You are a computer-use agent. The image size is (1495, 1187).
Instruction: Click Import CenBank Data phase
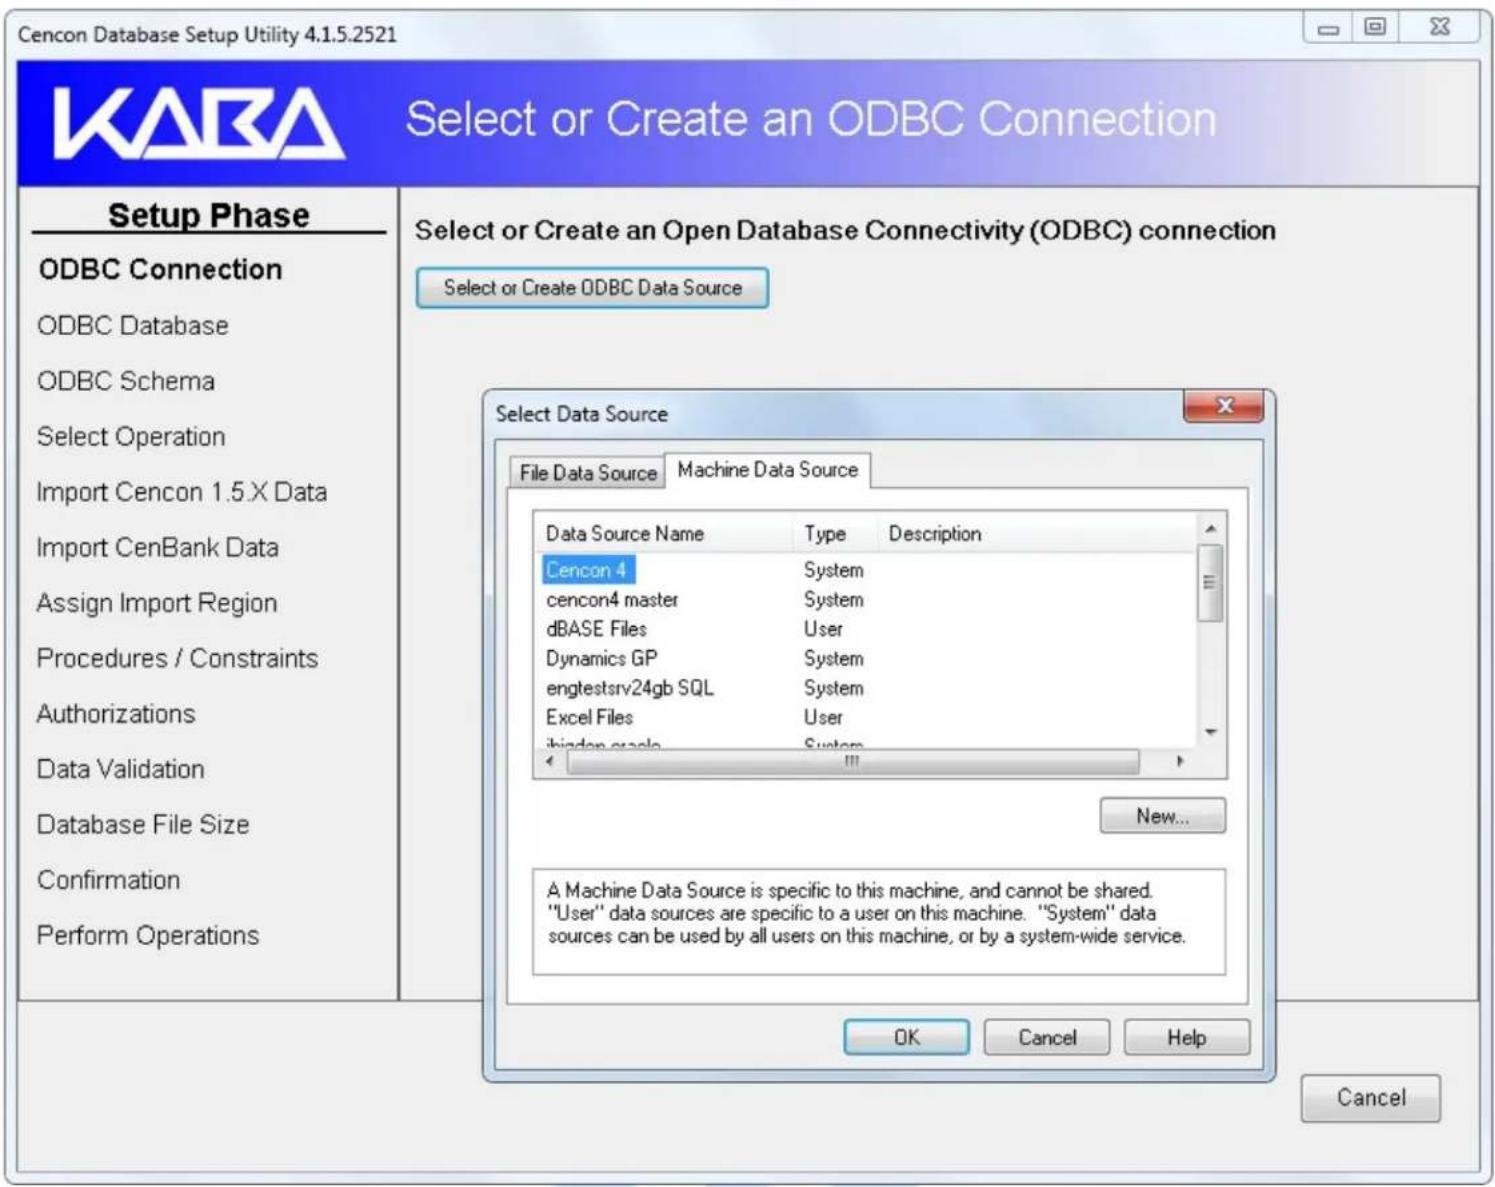(x=157, y=548)
